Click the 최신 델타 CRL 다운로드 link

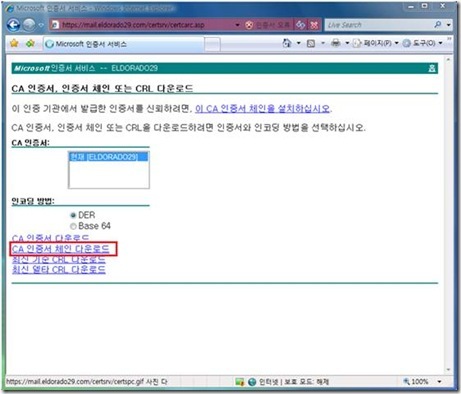59,269
